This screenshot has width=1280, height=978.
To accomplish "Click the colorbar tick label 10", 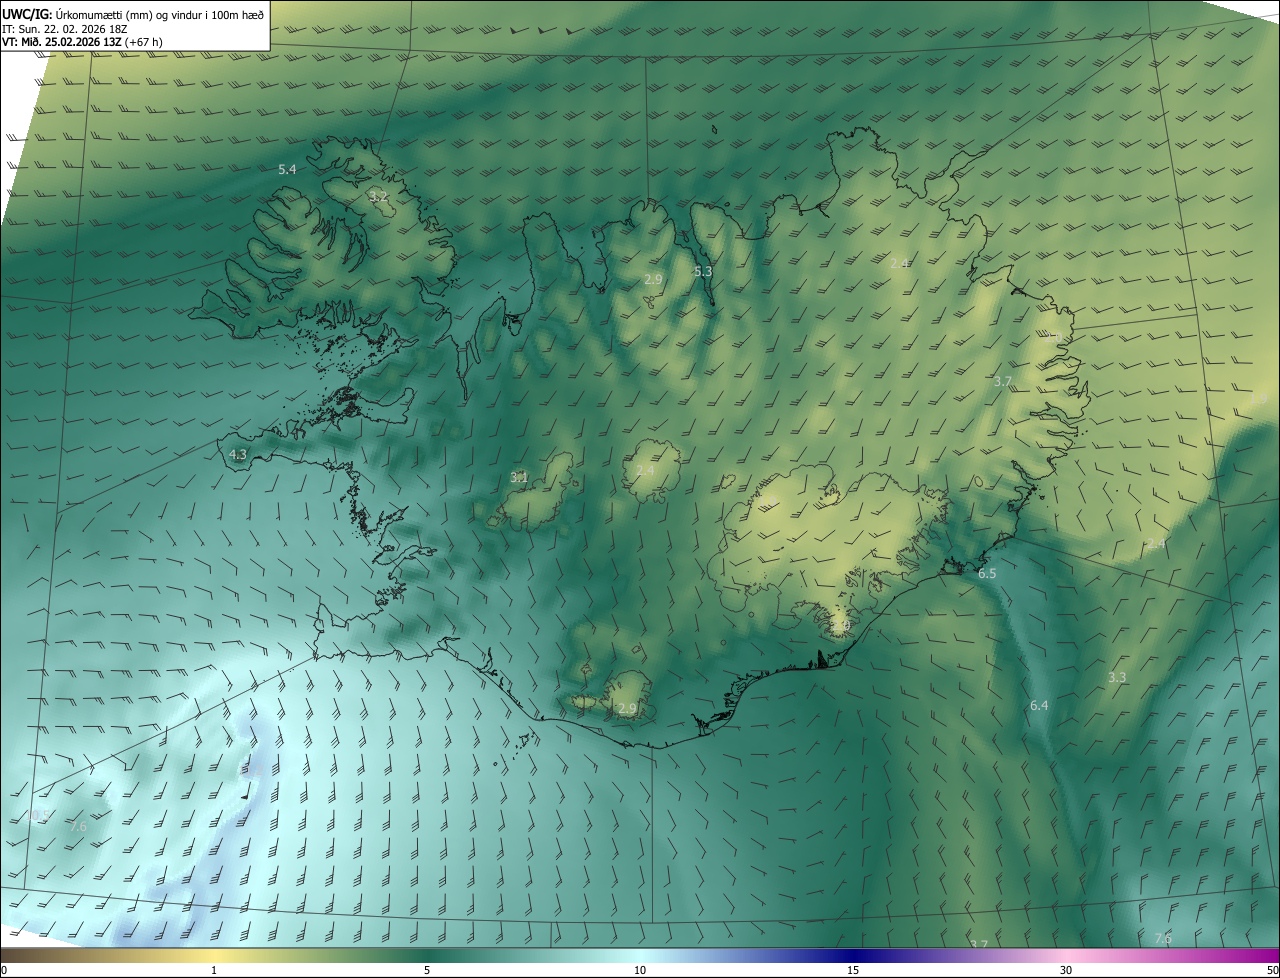I will (x=640, y=971).
